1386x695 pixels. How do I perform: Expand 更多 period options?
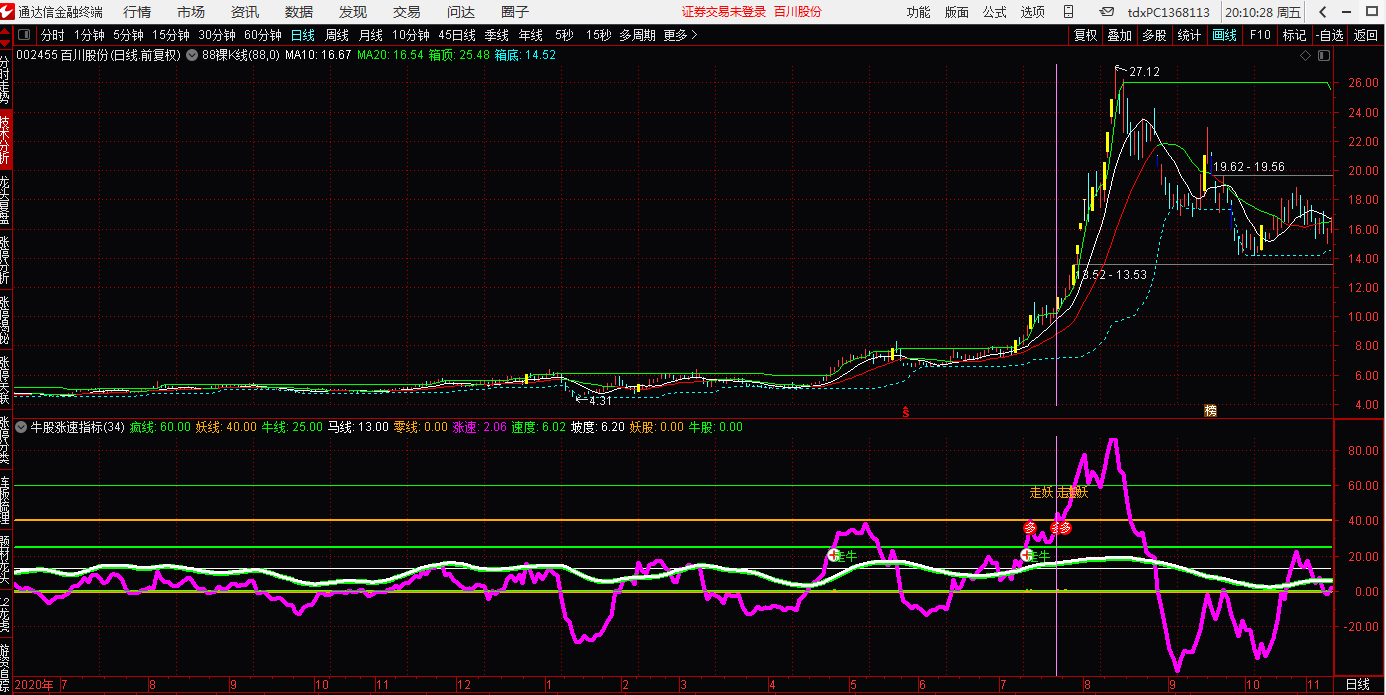[680, 35]
